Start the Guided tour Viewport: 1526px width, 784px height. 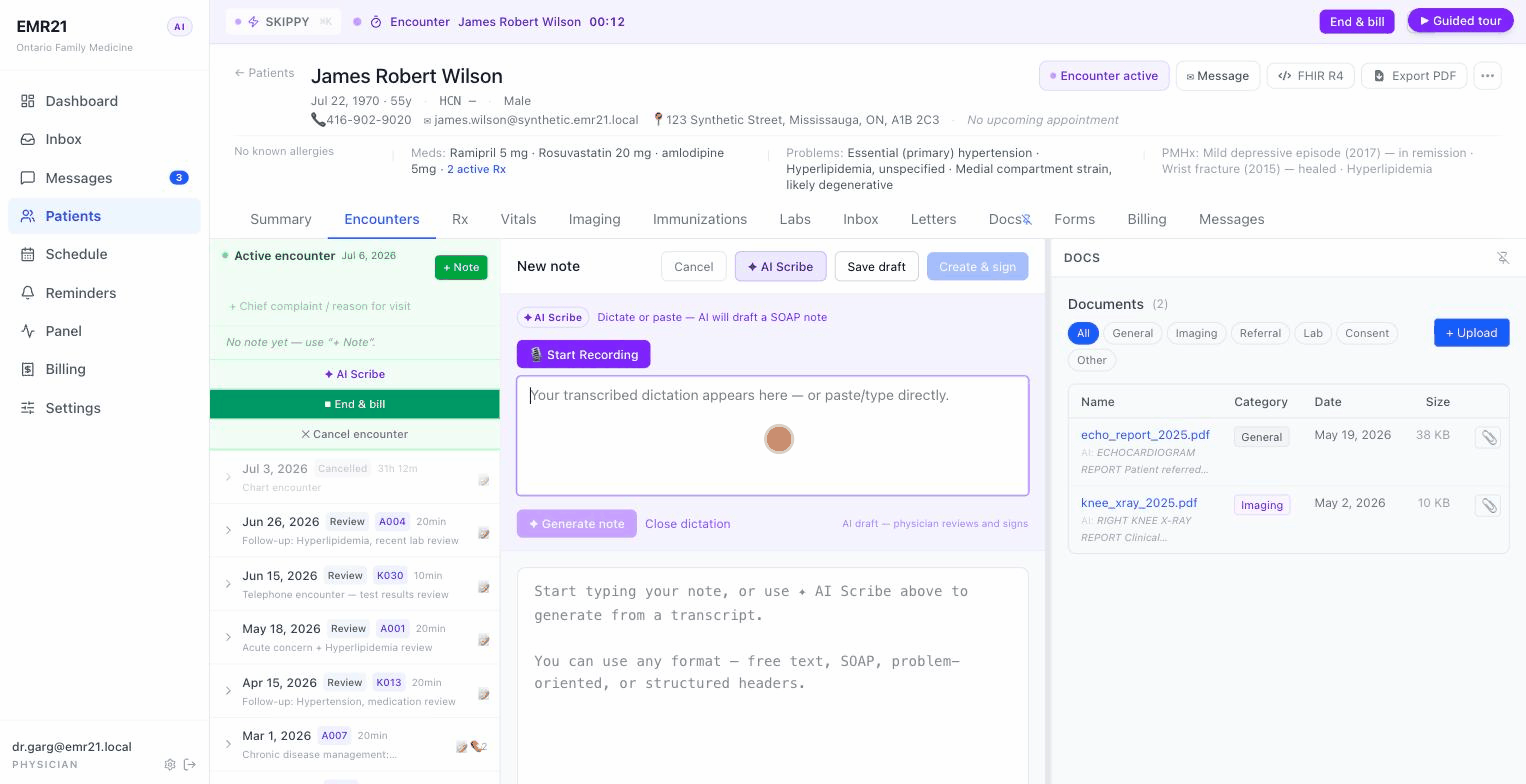coord(1461,20)
